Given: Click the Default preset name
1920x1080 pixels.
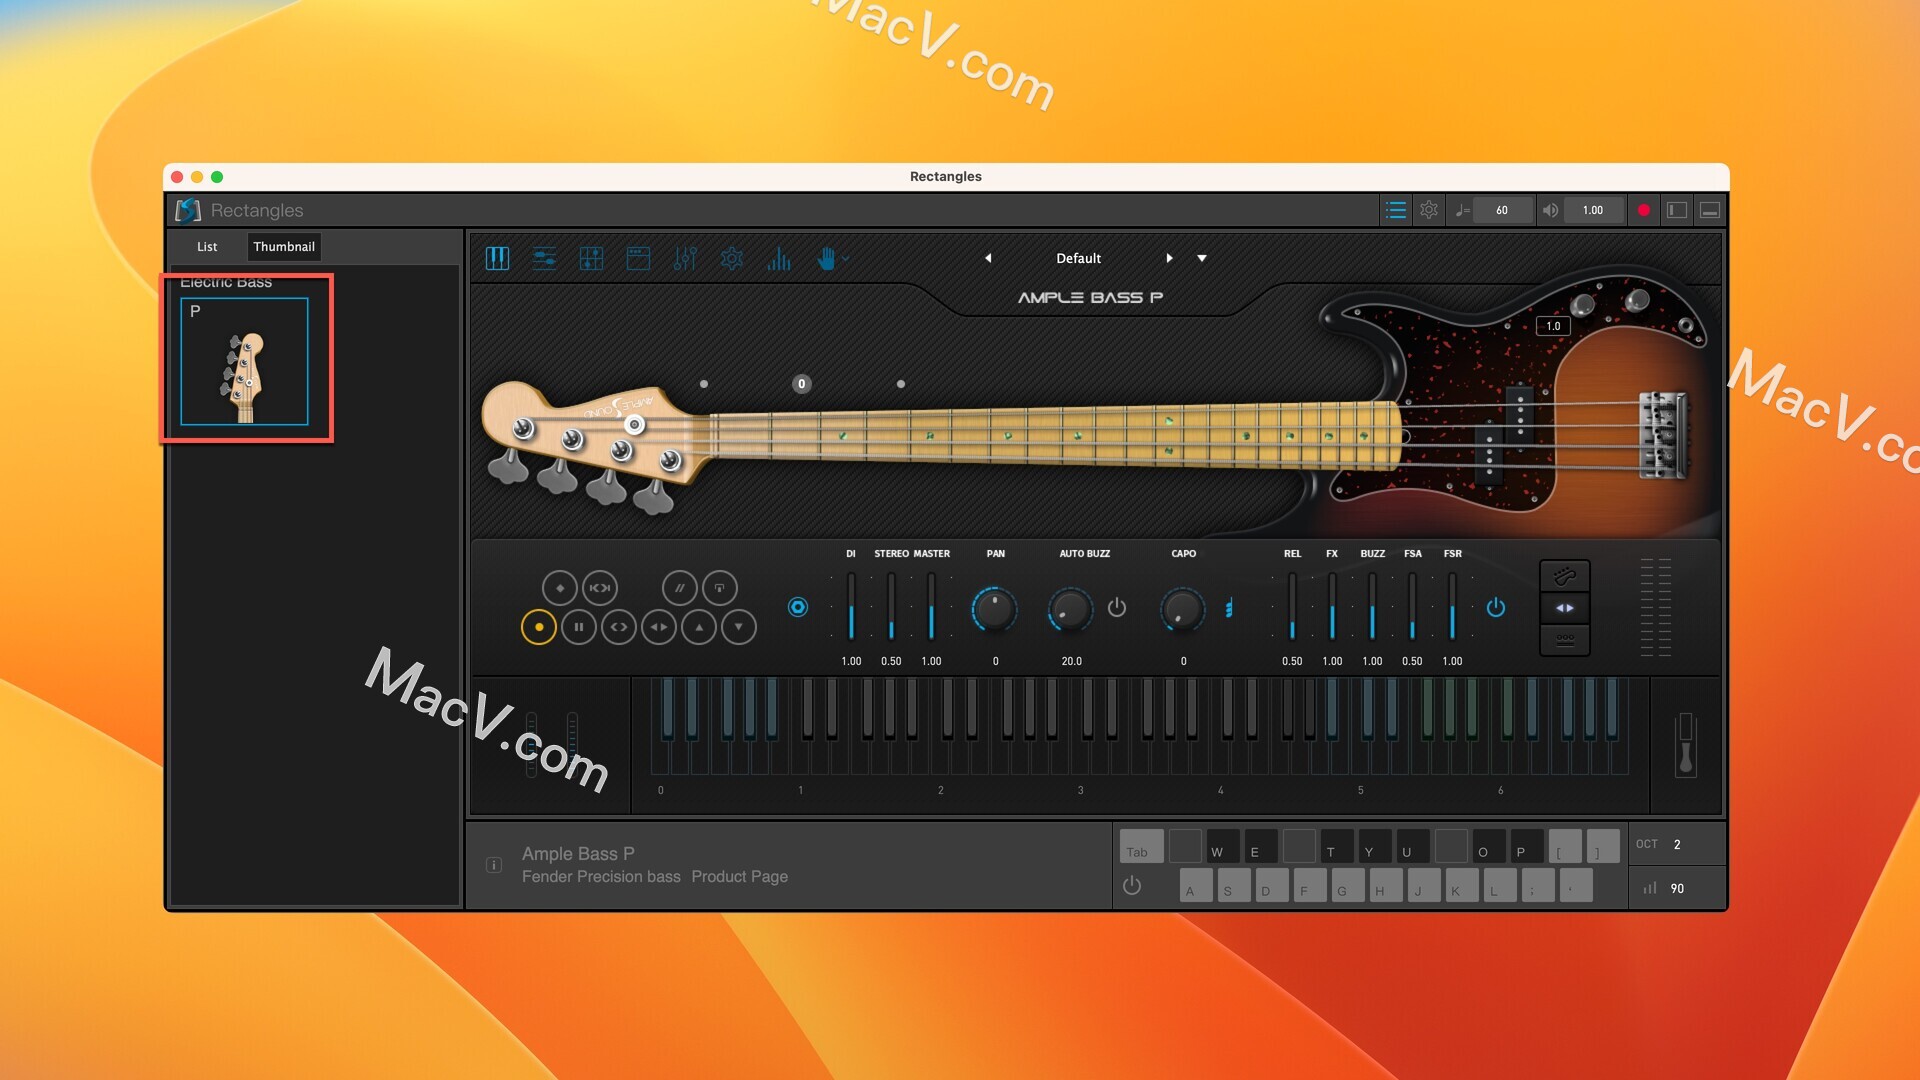Looking at the screenshot, I should [x=1078, y=258].
